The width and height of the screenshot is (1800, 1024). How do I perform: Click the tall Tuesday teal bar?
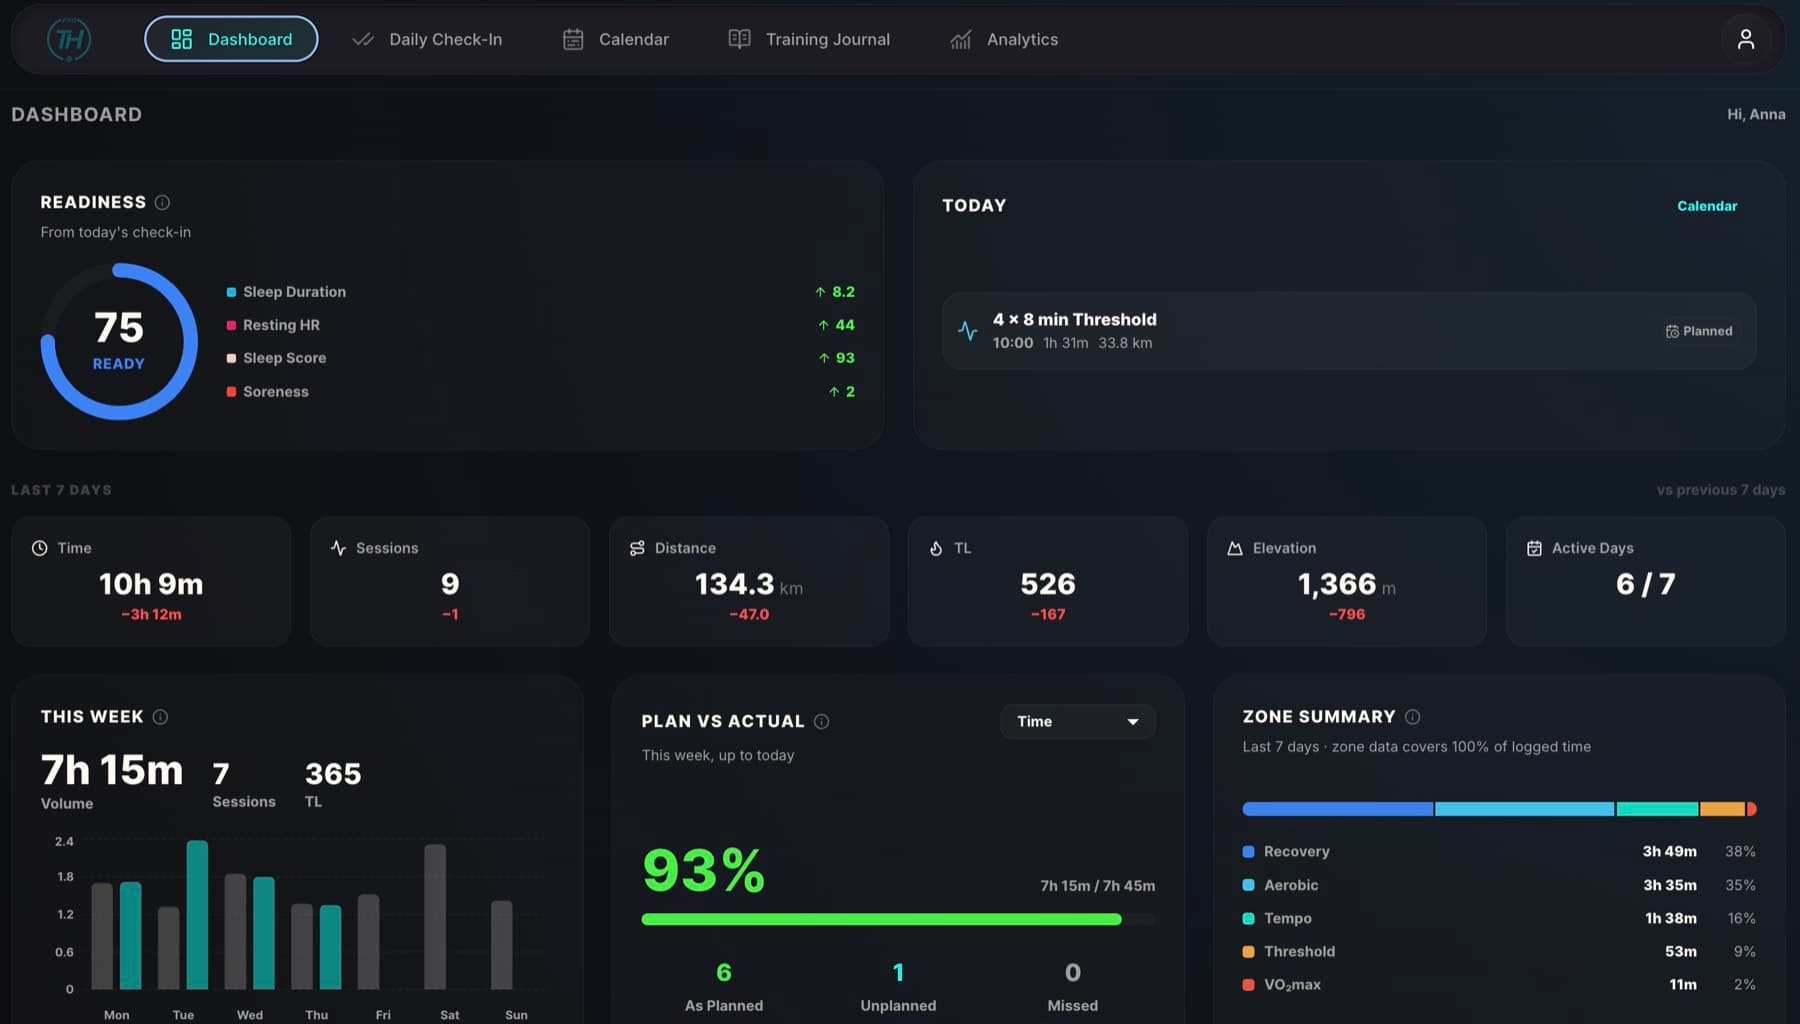[x=197, y=915]
